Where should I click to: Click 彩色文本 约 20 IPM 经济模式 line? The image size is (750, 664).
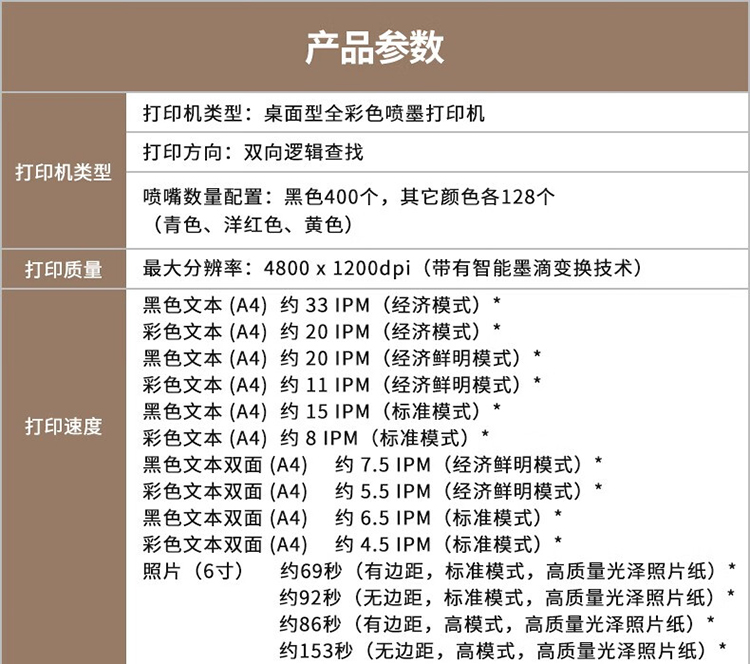pyautogui.click(x=321, y=331)
